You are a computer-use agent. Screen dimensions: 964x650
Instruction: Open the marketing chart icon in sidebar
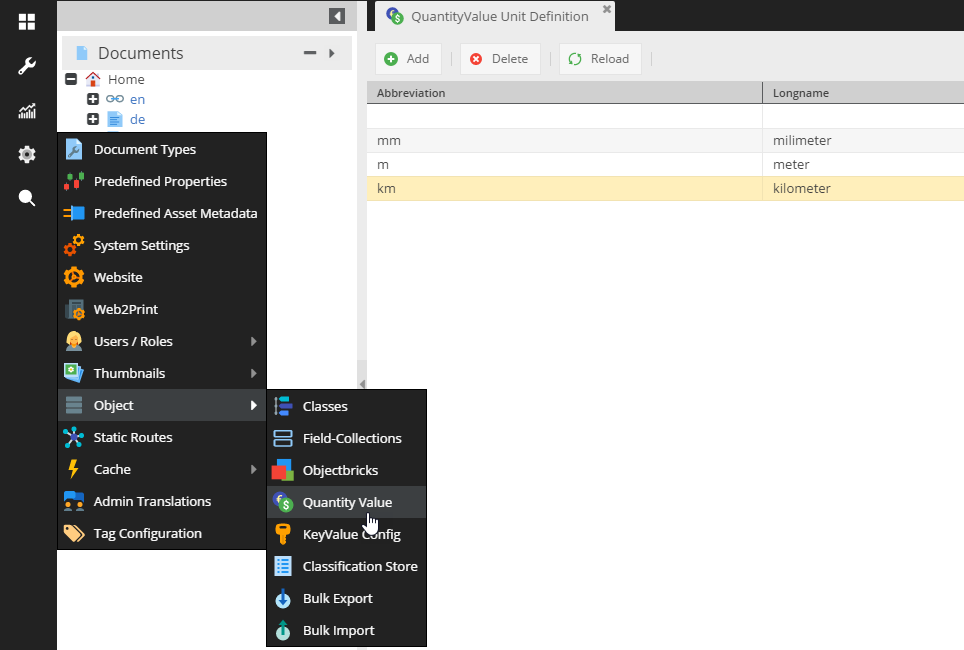coord(27,111)
